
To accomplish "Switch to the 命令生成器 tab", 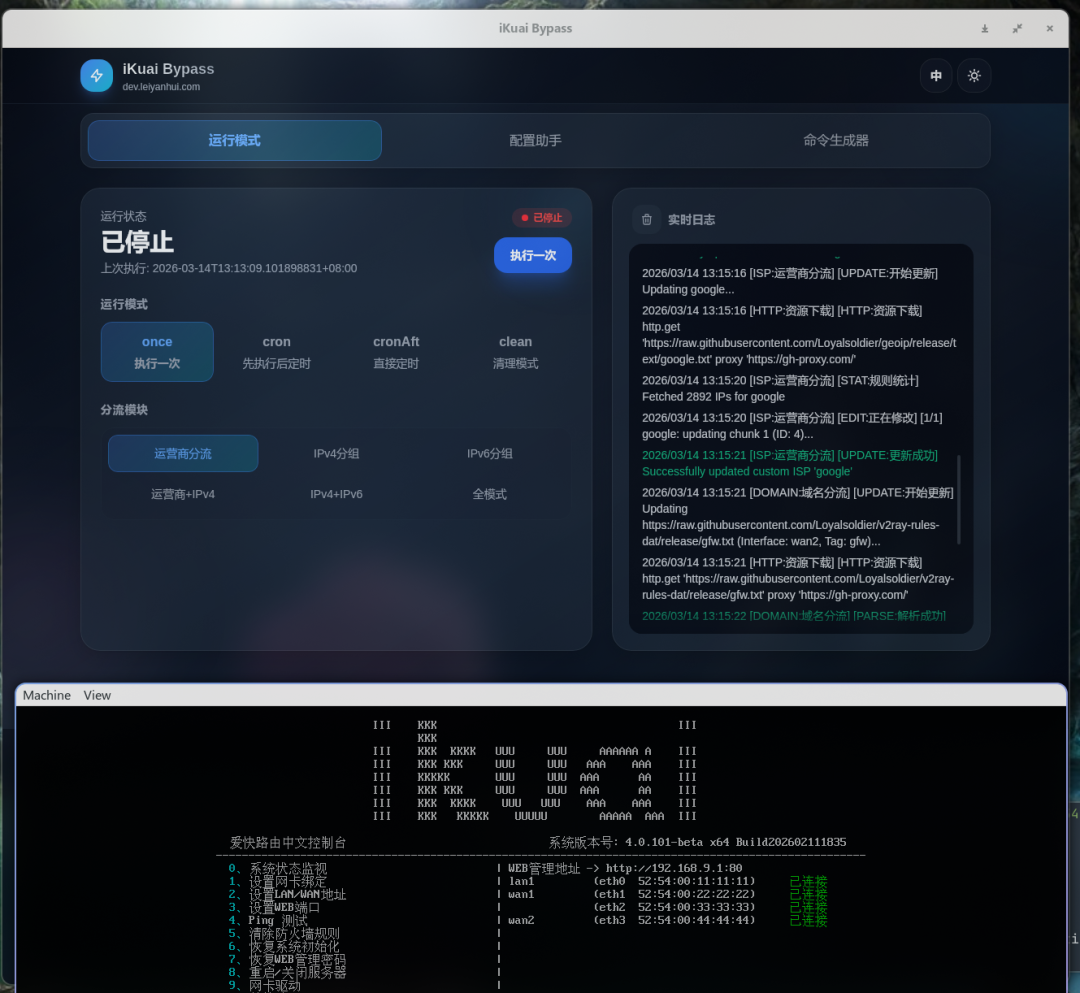I will coord(835,140).
